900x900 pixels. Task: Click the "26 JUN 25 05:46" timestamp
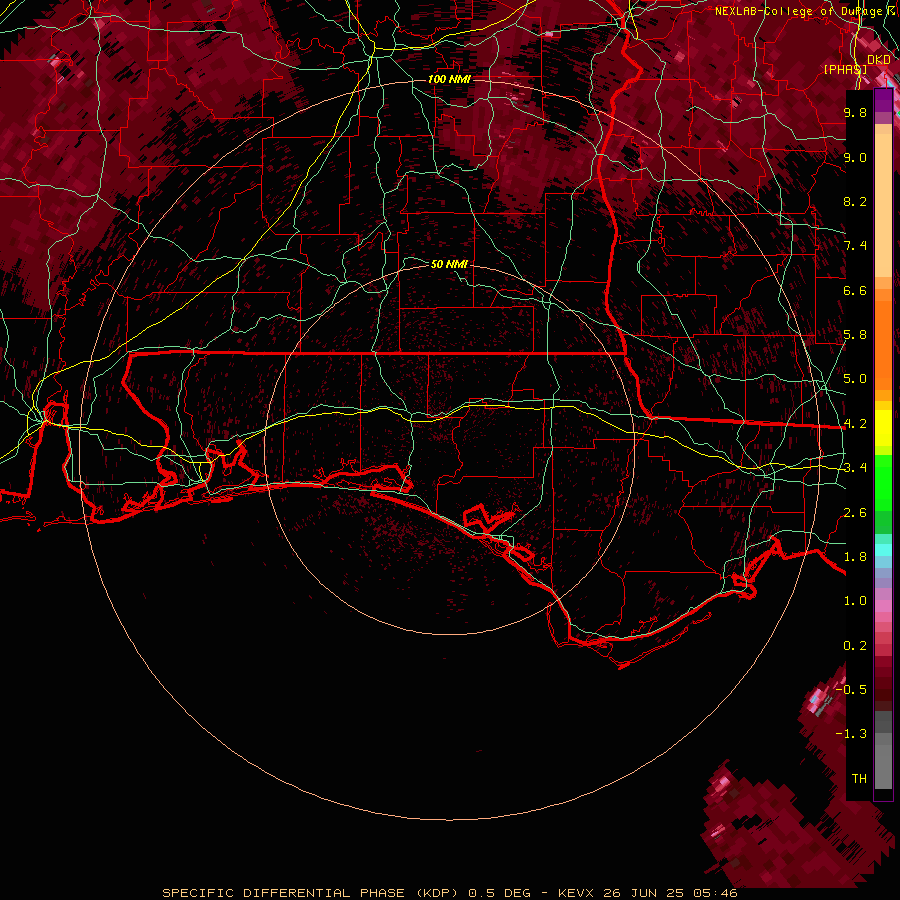coord(670,893)
